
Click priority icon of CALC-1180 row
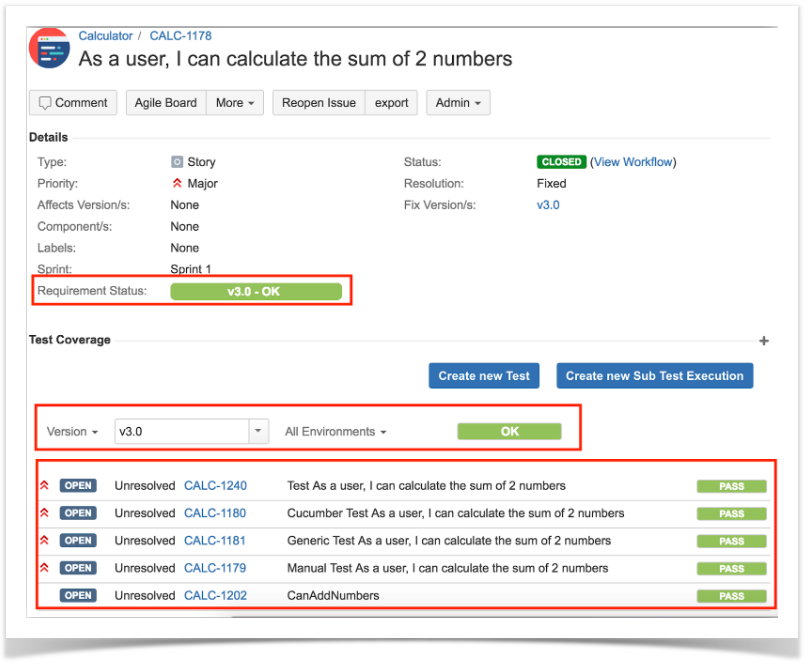coord(45,513)
